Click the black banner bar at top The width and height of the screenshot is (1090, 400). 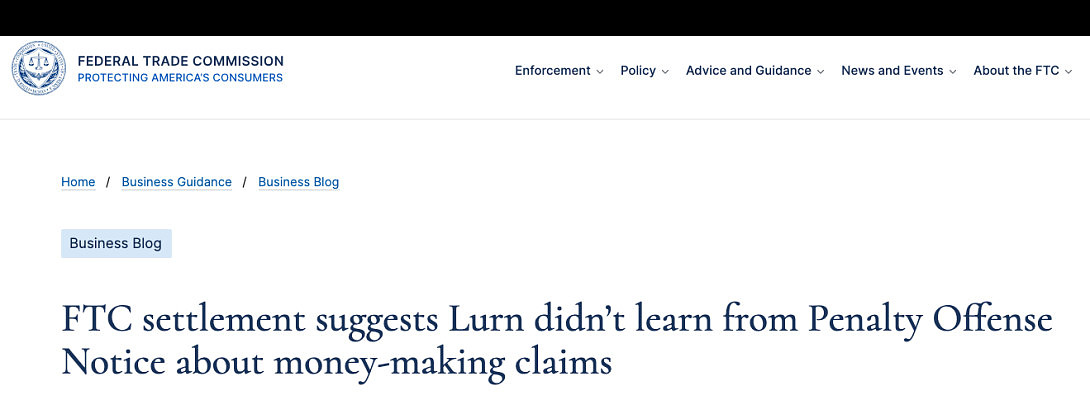pos(545,18)
